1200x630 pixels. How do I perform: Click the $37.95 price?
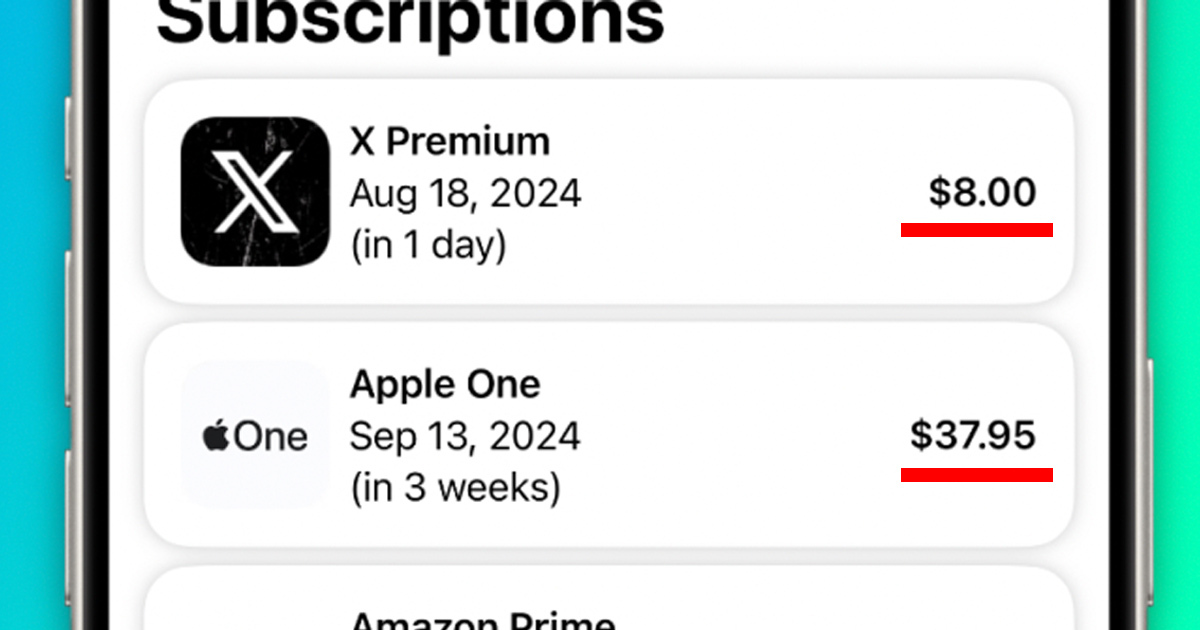973,436
